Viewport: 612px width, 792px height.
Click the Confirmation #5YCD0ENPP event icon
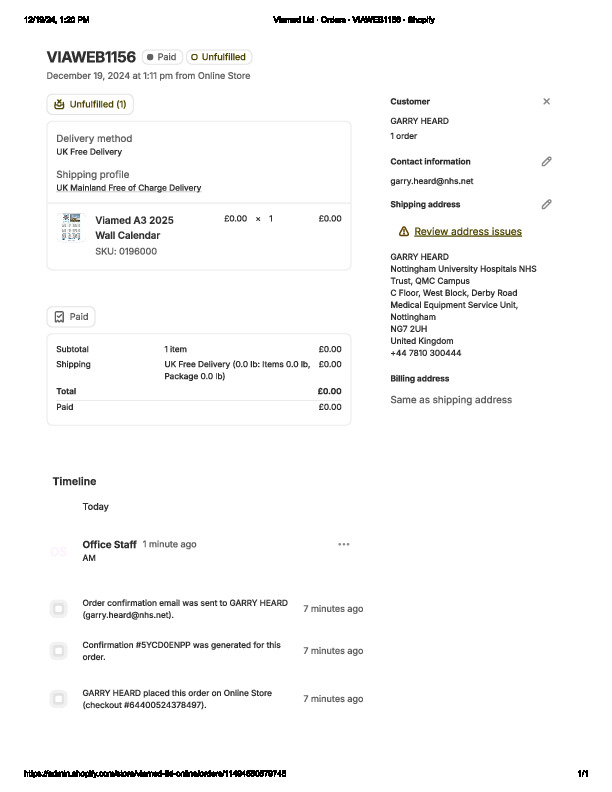click(x=59, y=651)
